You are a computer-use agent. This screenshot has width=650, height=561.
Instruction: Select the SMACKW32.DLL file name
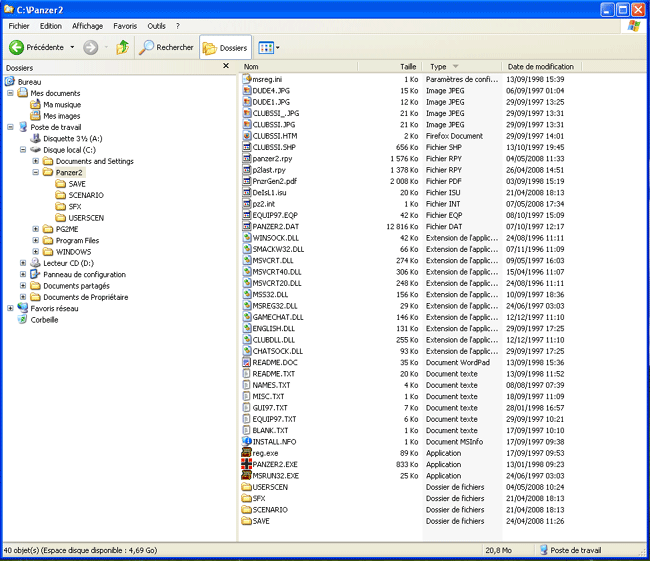278,249
